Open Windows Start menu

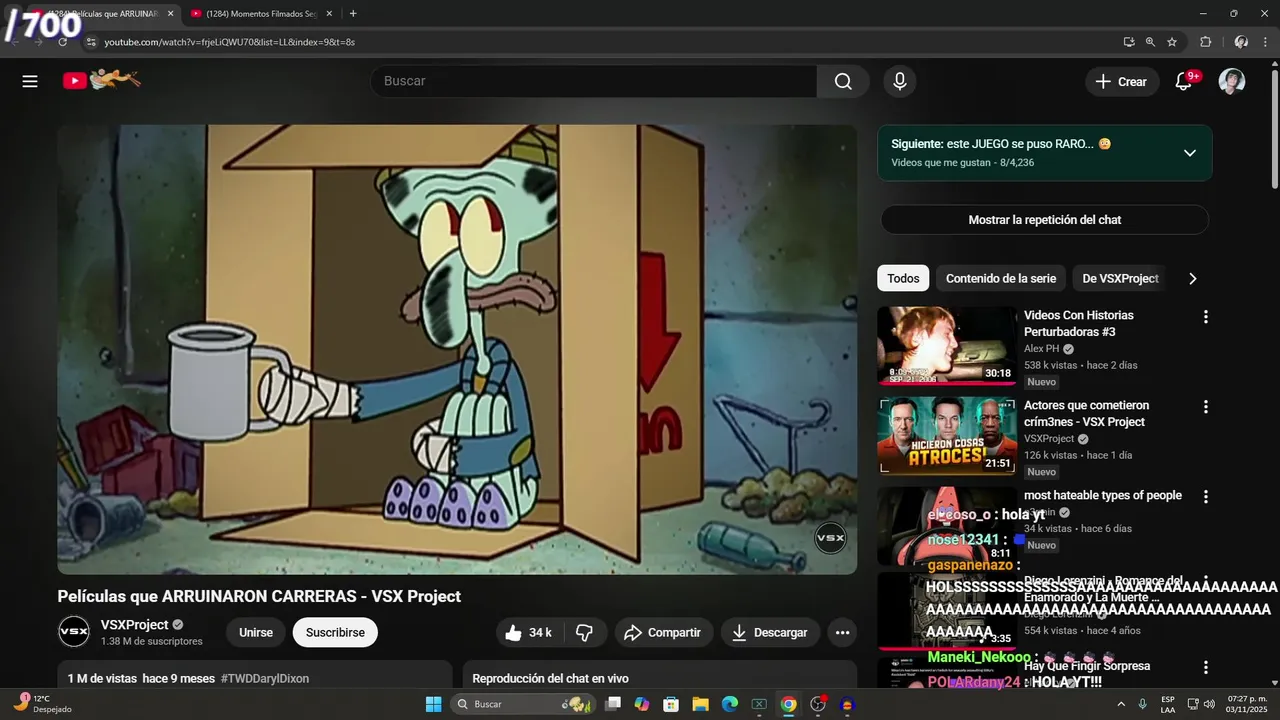(x=433, y=704)
